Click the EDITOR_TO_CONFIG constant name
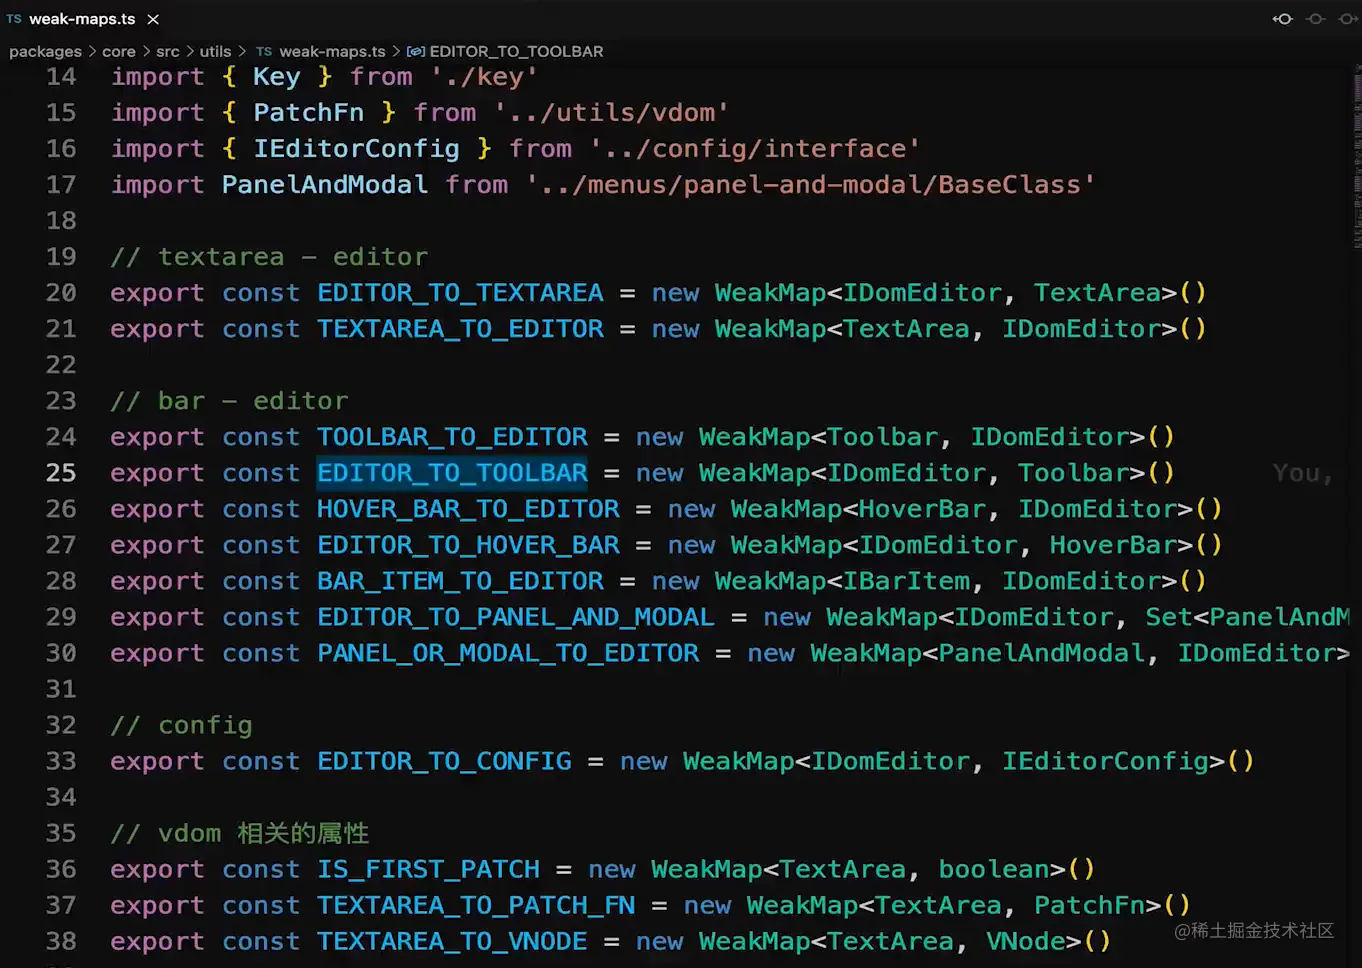 tap(445, 761)
